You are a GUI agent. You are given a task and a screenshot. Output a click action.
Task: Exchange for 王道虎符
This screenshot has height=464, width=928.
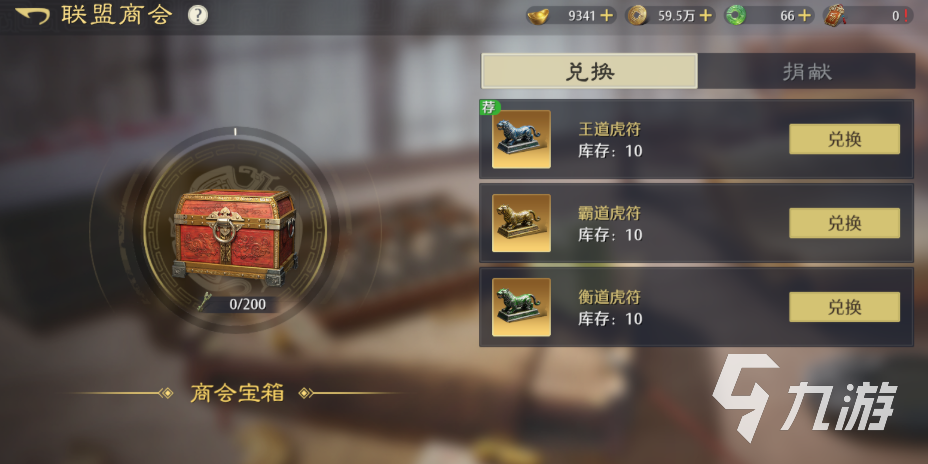845,139
